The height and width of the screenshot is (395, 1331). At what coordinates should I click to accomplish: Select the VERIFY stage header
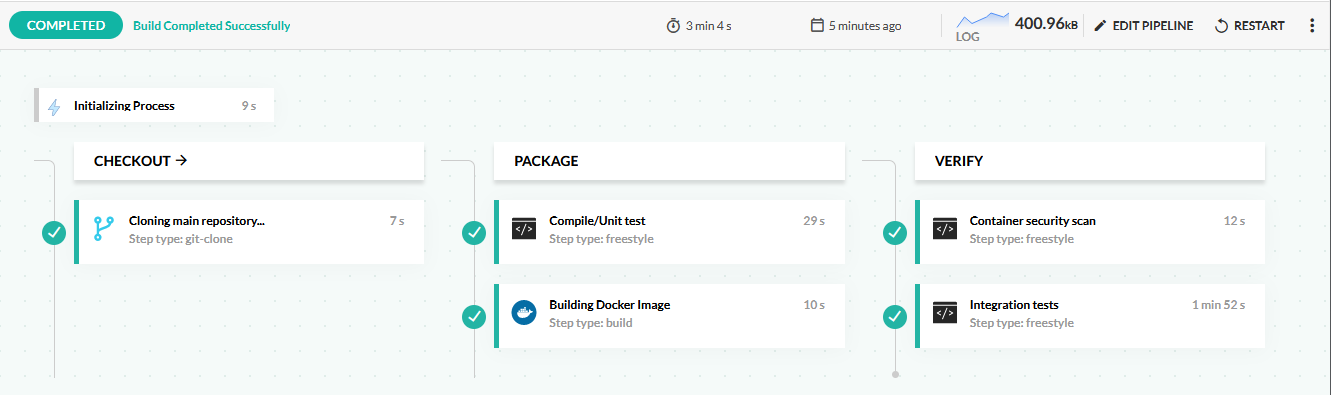(1090, 161)
